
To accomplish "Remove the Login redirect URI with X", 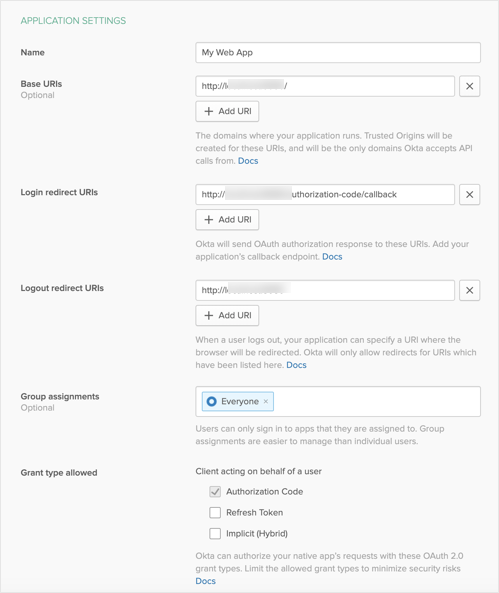I will [469, 194].
